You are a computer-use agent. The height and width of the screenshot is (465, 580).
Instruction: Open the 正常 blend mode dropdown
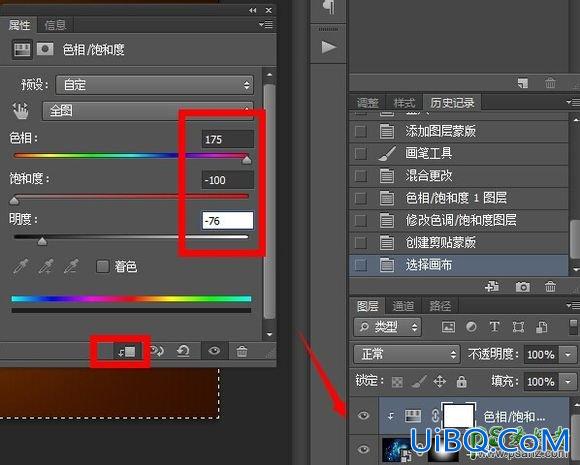[x=407, y=354]
